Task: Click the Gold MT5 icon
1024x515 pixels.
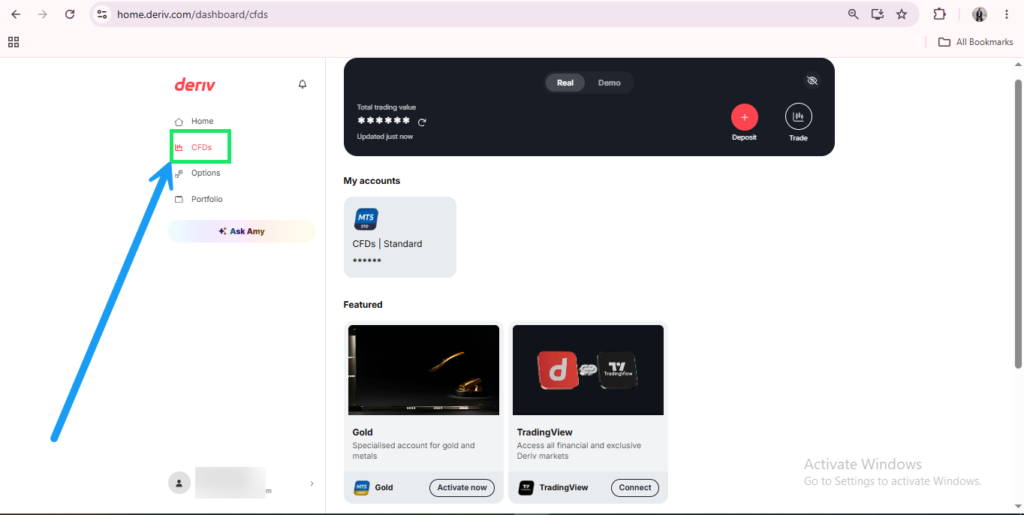Action: (x=361, y=488)
